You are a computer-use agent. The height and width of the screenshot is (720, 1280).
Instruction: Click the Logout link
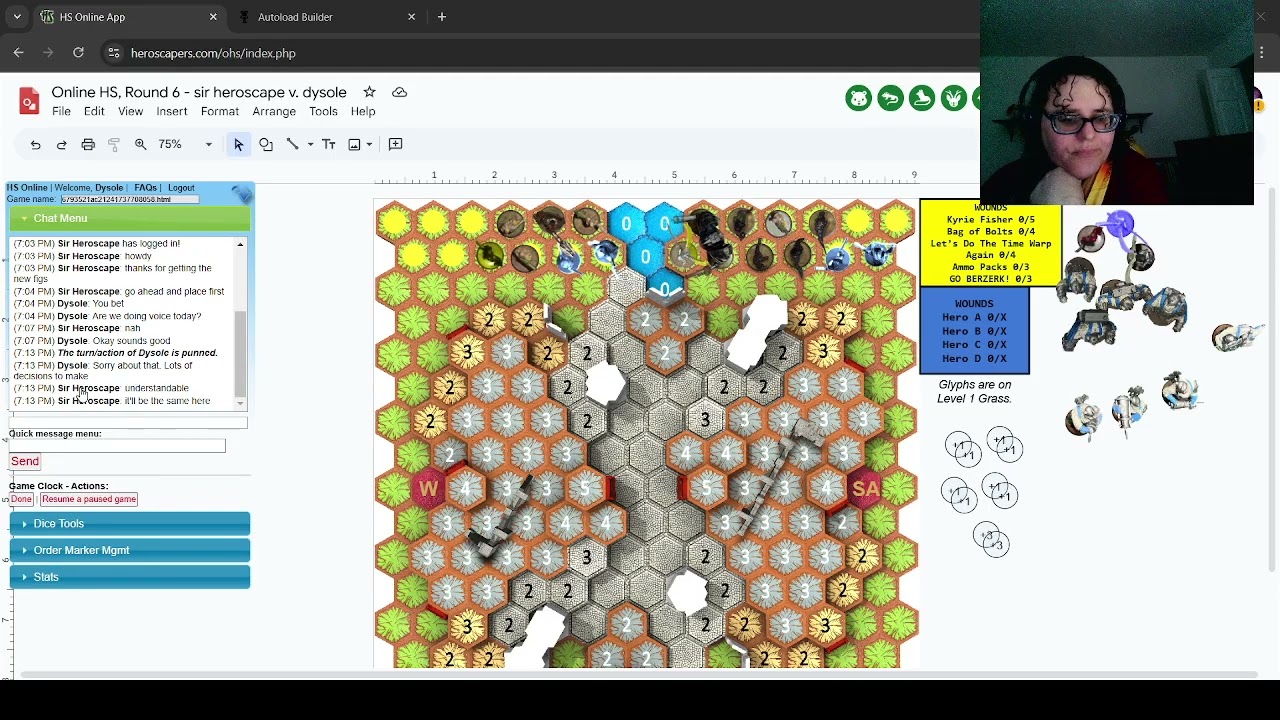[x=181, y=188]
